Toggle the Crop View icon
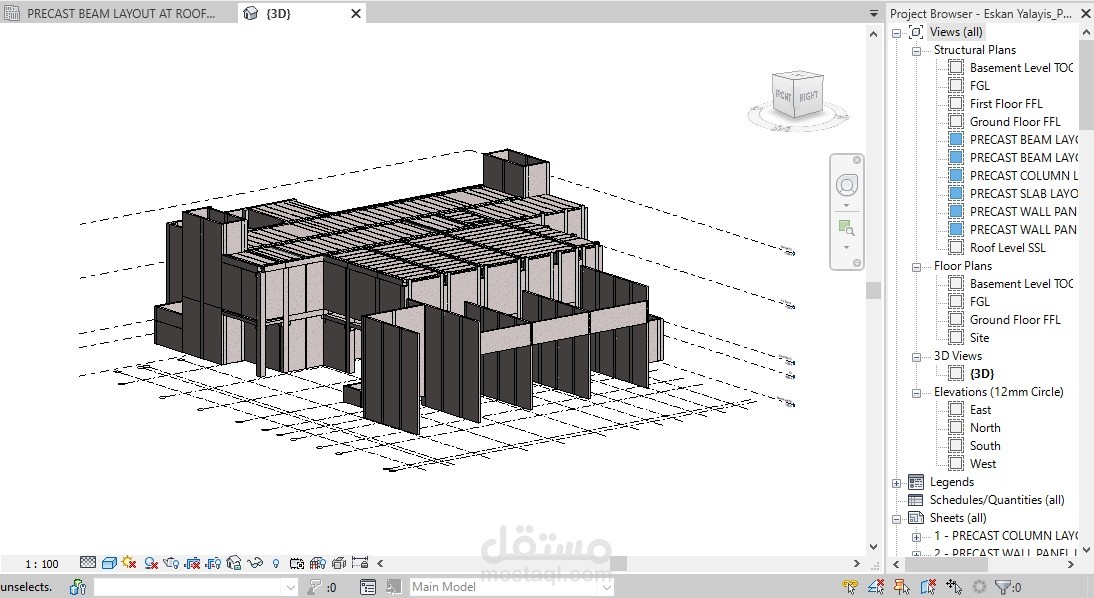The image size is (1094, 598). [x=193, y=563]
